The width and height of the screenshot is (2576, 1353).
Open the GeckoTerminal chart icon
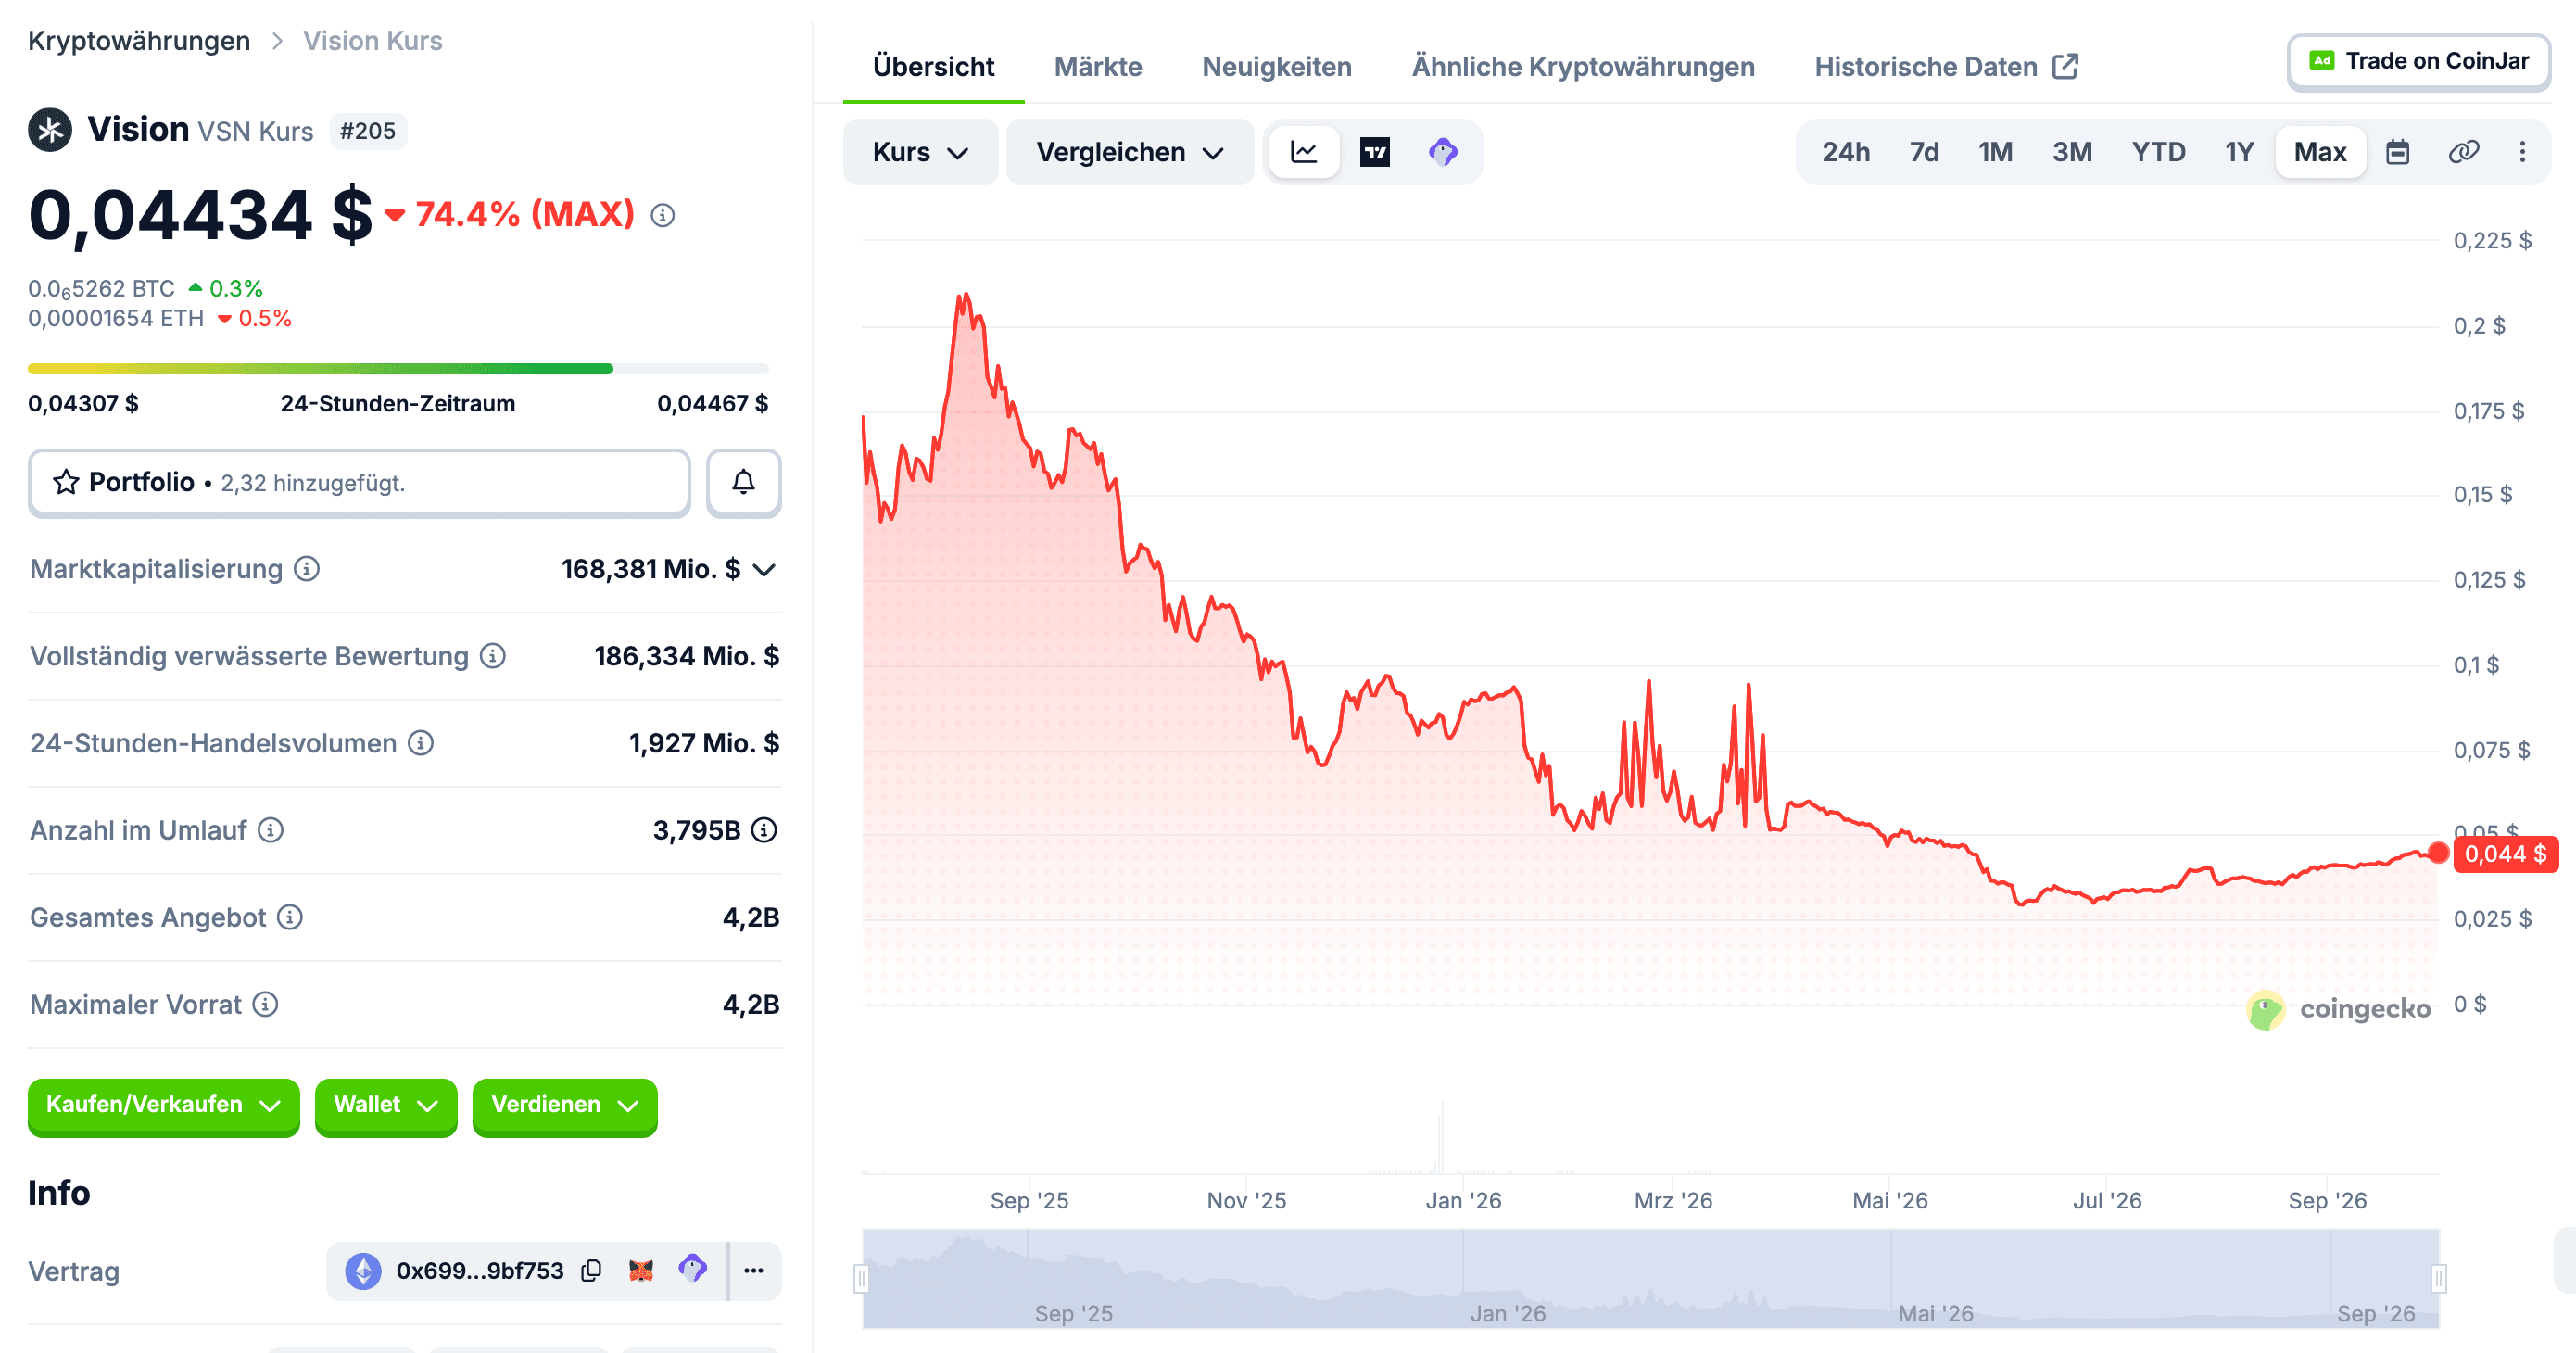point(1443,152)
